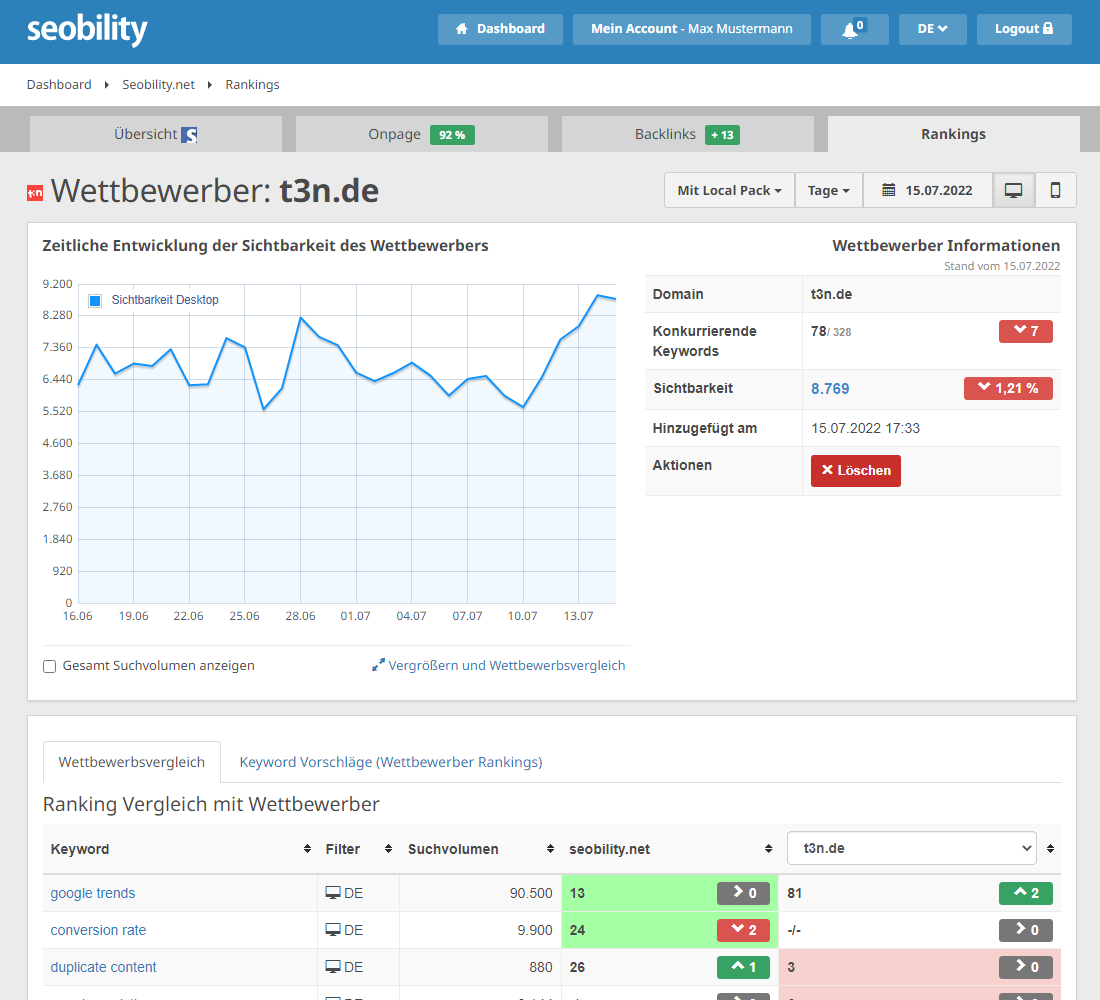
Task: Click the red Löschen button
Action: (856, 471)
